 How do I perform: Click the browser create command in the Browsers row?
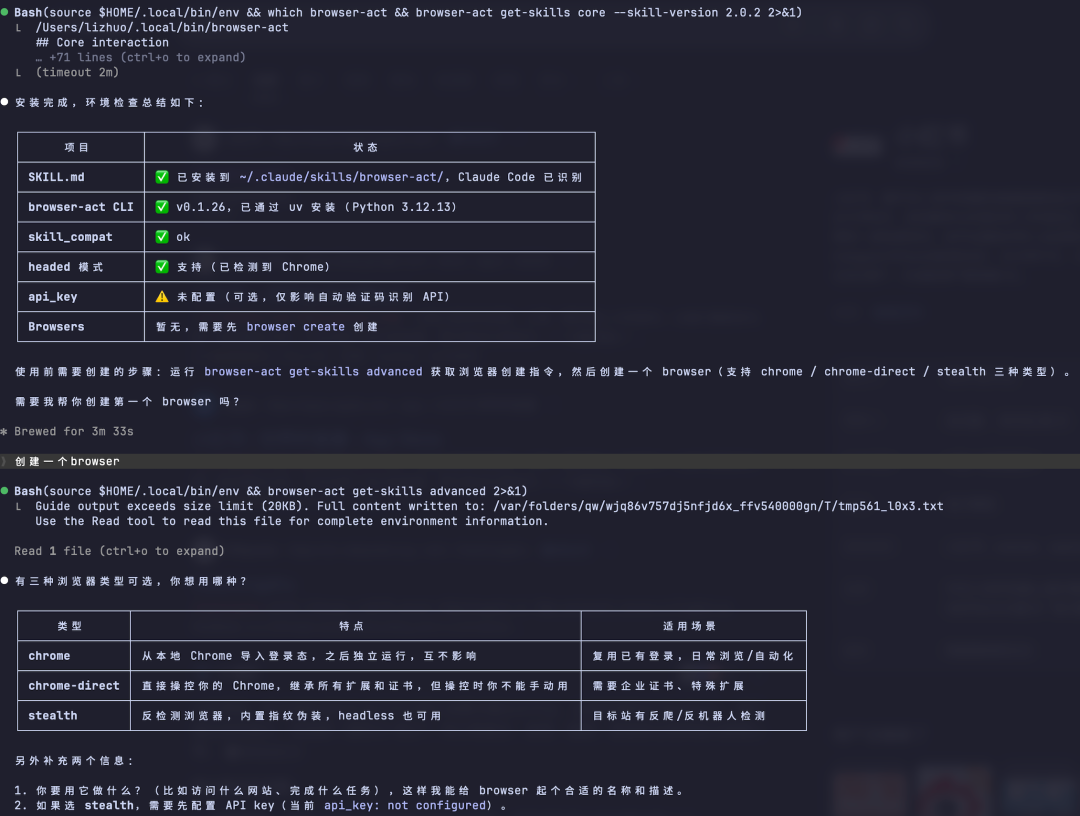pos(295,326)
